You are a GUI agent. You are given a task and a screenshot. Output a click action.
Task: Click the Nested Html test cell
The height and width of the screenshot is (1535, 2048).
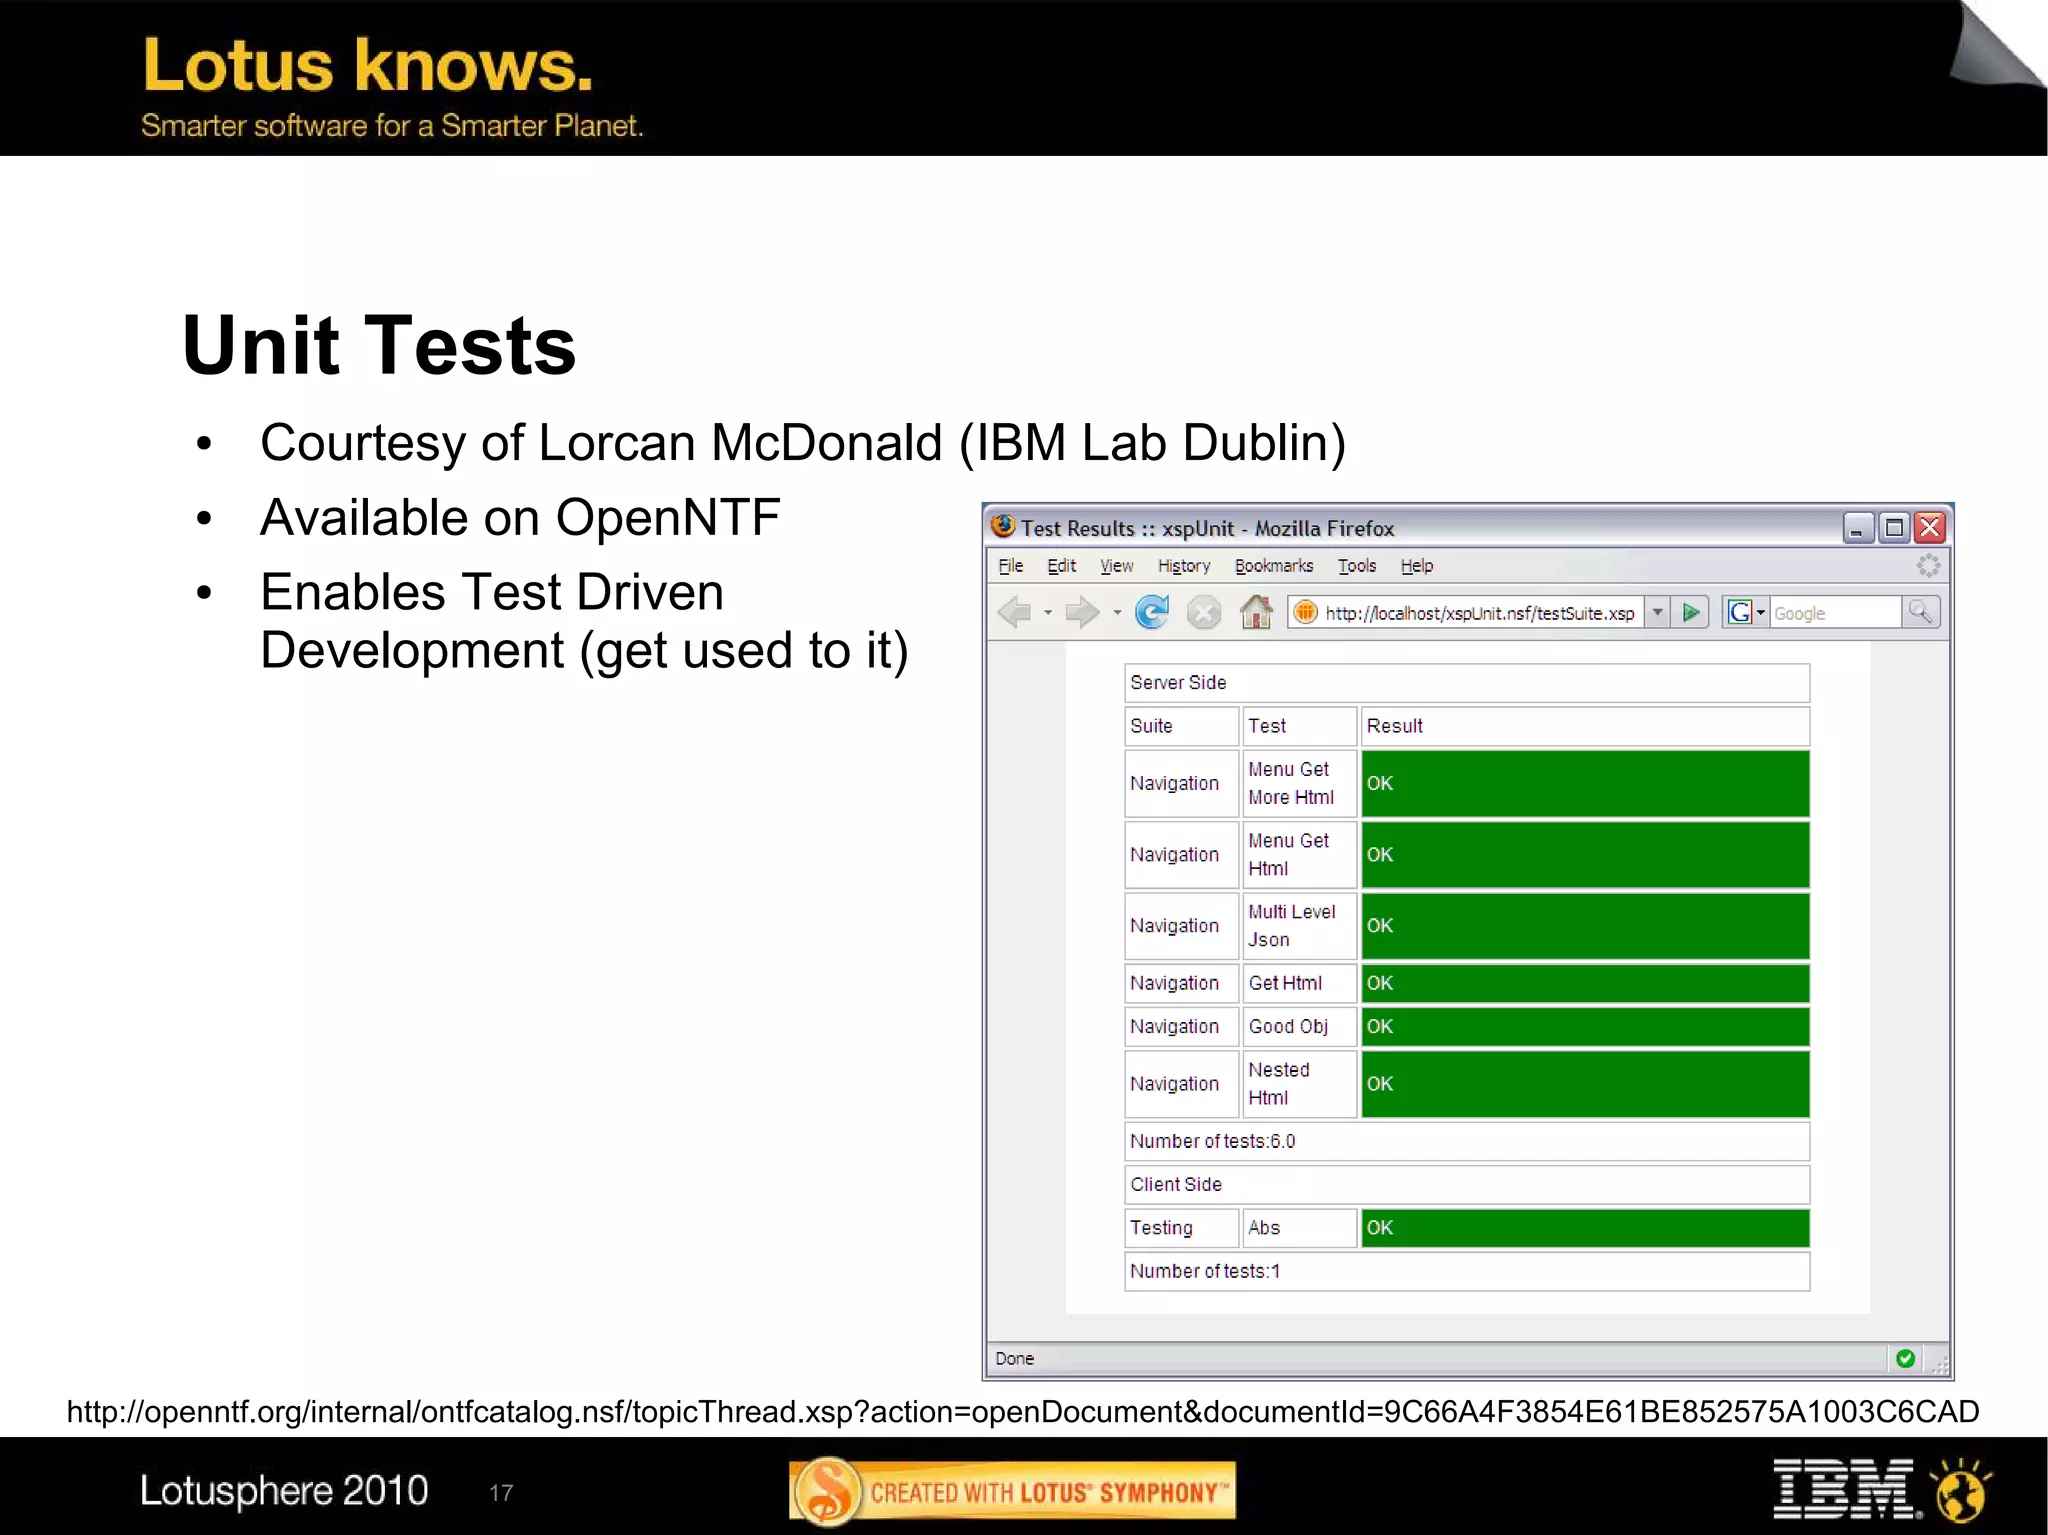[x=1299, y=1084]
